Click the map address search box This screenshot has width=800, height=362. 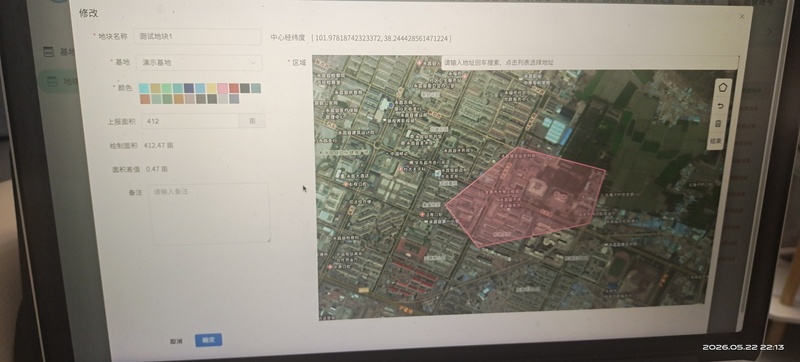pyautogui.click(x=589, y=62)
